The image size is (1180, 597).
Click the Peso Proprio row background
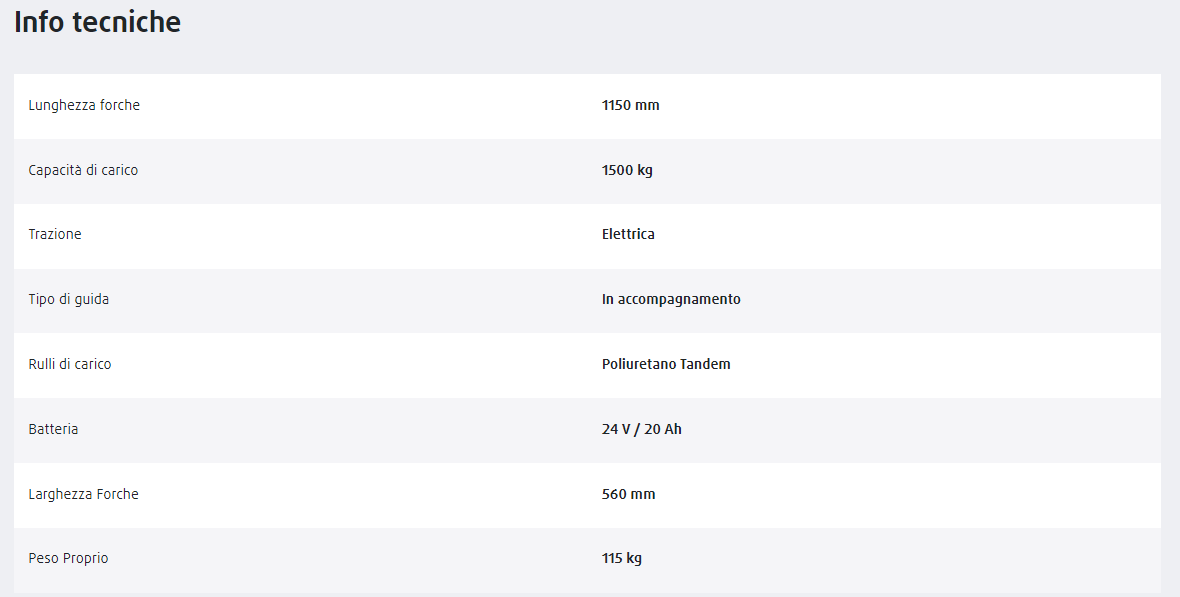point(587,560)
